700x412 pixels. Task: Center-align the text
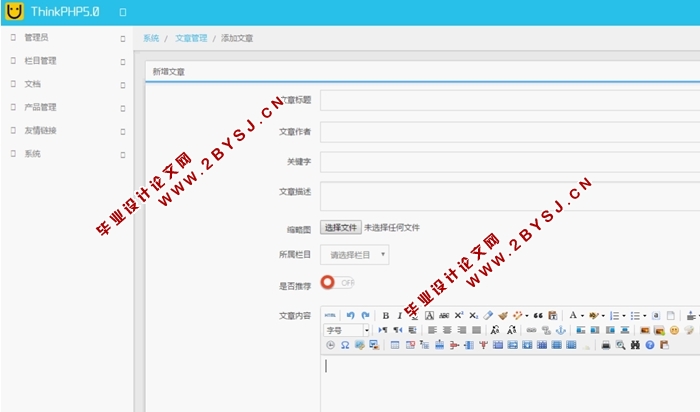[447, 330]
